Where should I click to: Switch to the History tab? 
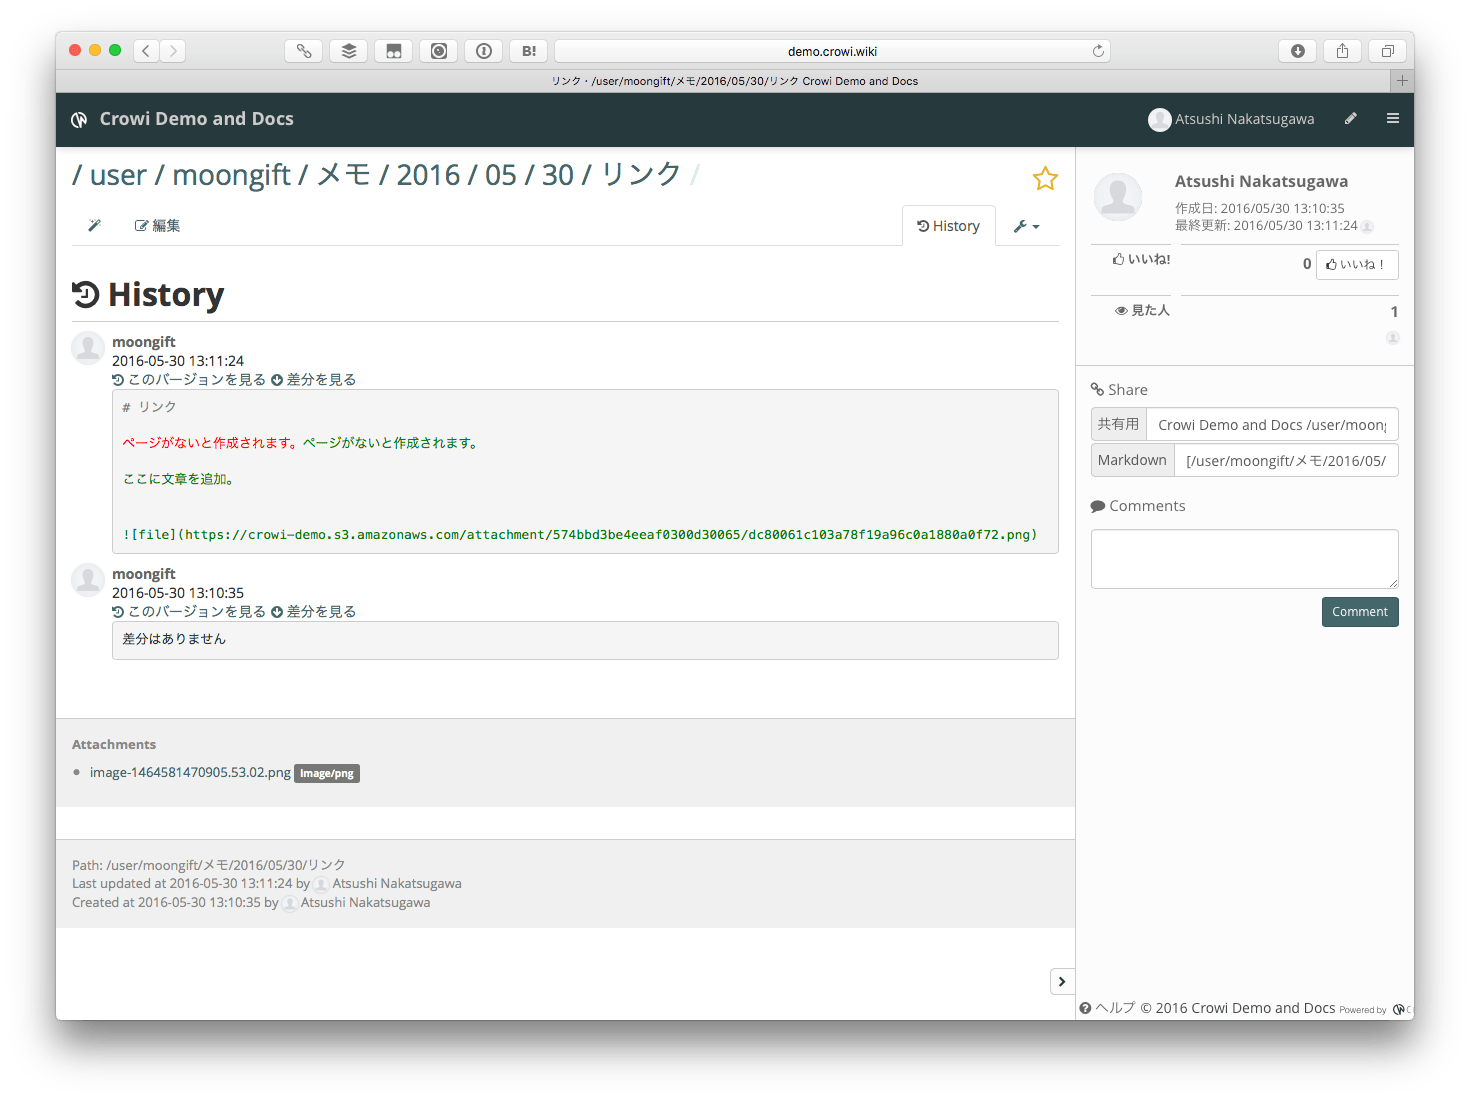pos(948,226)
